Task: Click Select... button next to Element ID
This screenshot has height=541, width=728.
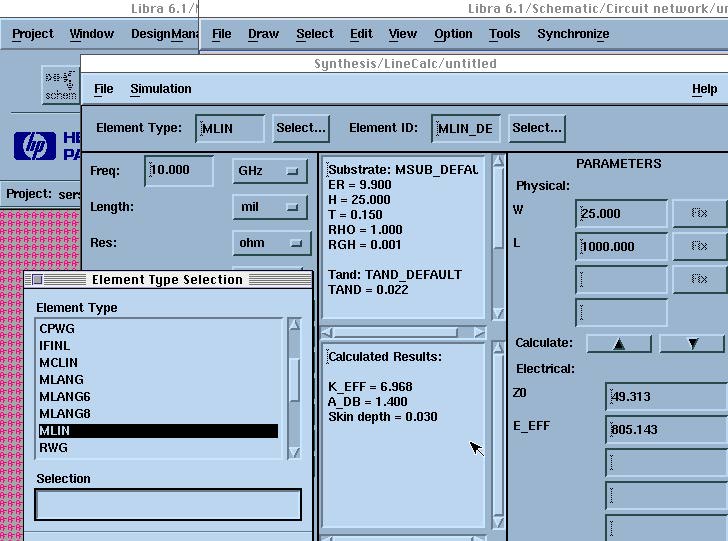Action: pos(537,128)
